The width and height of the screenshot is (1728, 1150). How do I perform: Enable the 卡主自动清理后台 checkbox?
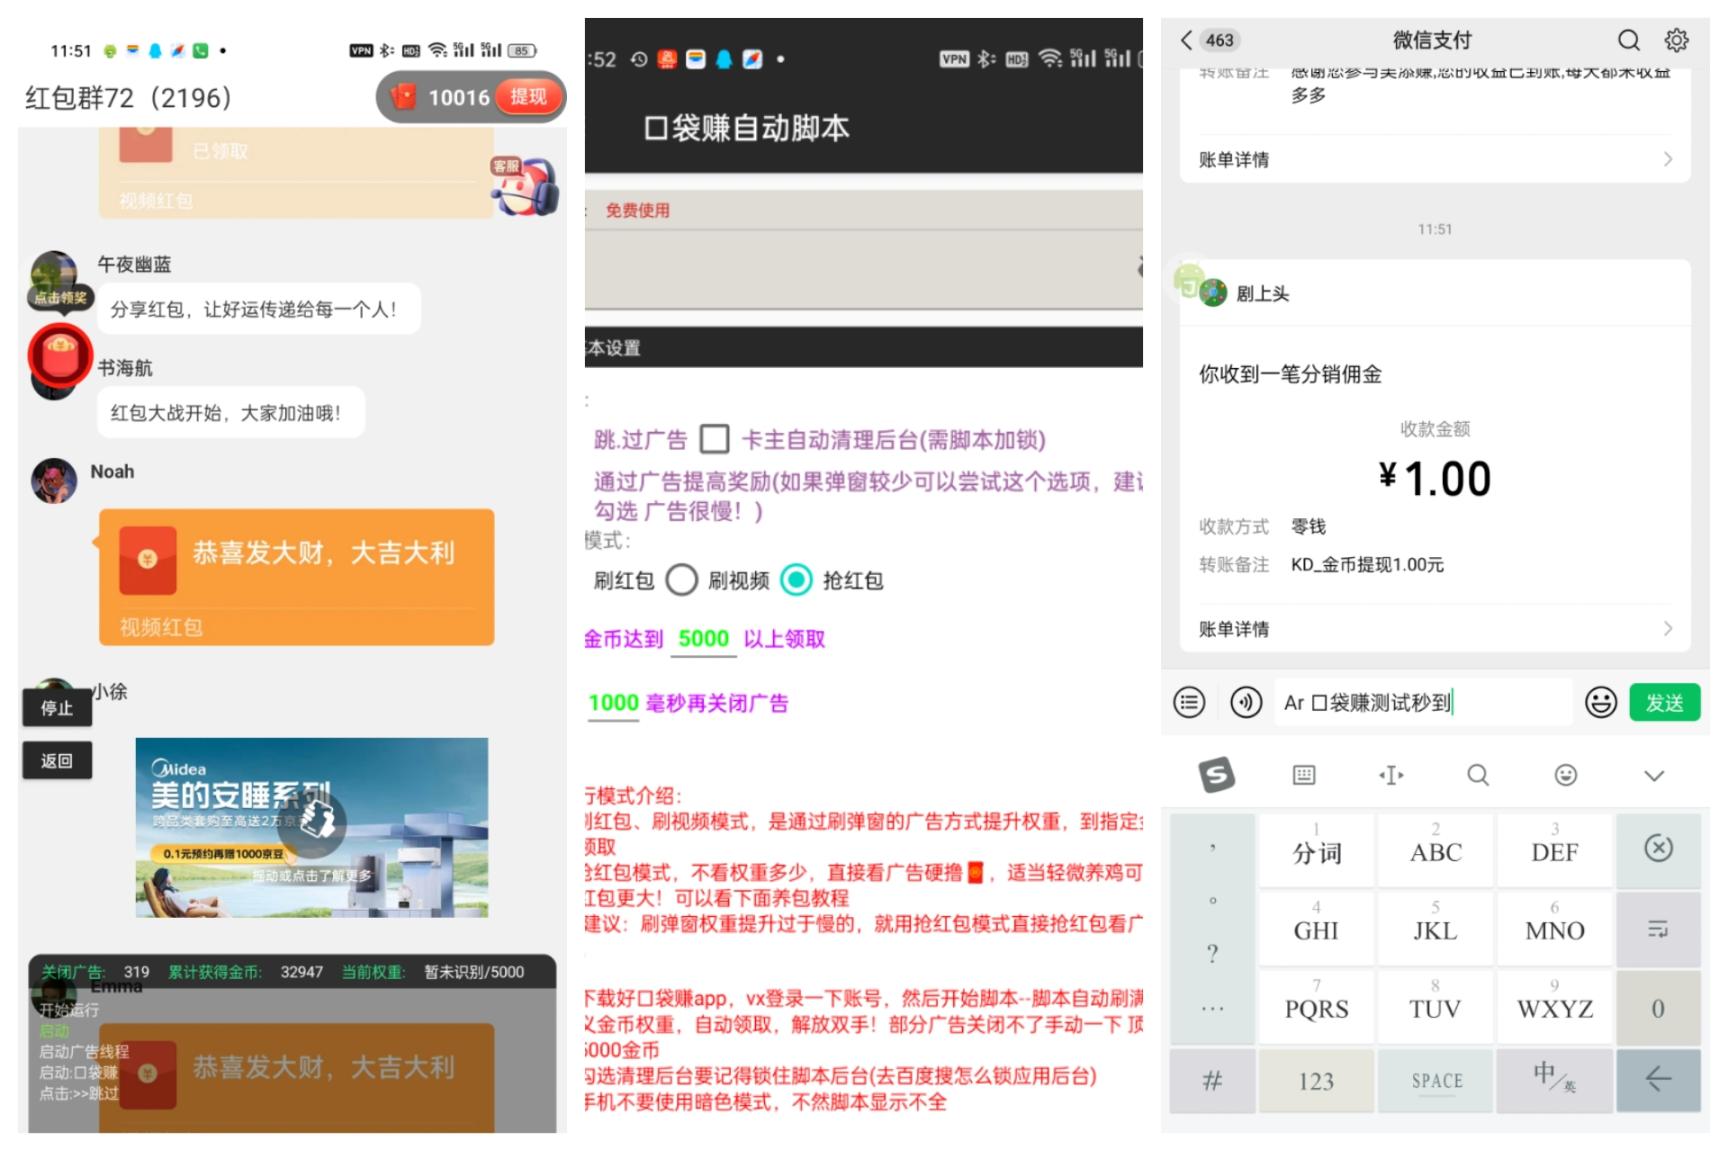pos(714,439)
